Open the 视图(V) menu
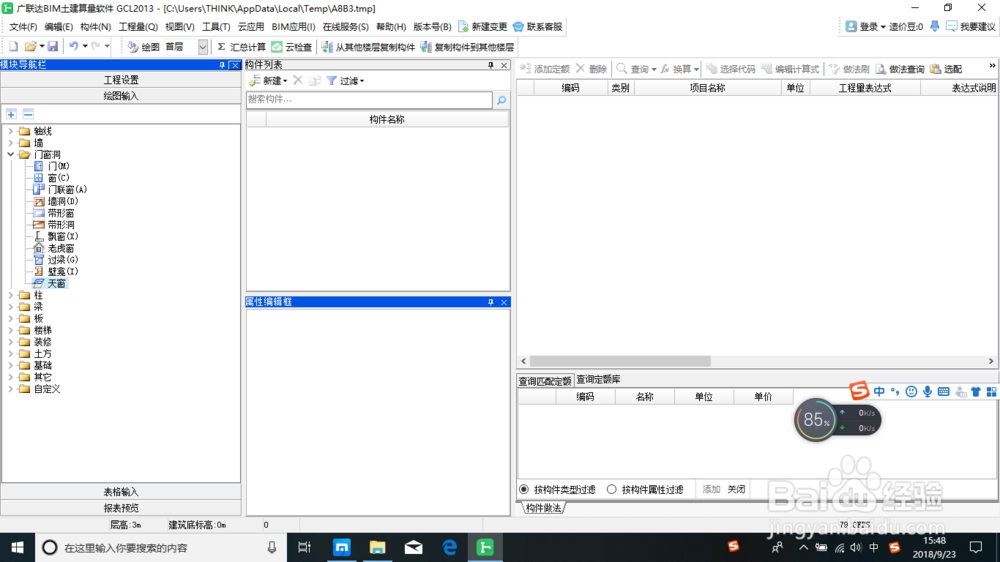The height and width of the screenshot is (562, 1000). (179, 27)
